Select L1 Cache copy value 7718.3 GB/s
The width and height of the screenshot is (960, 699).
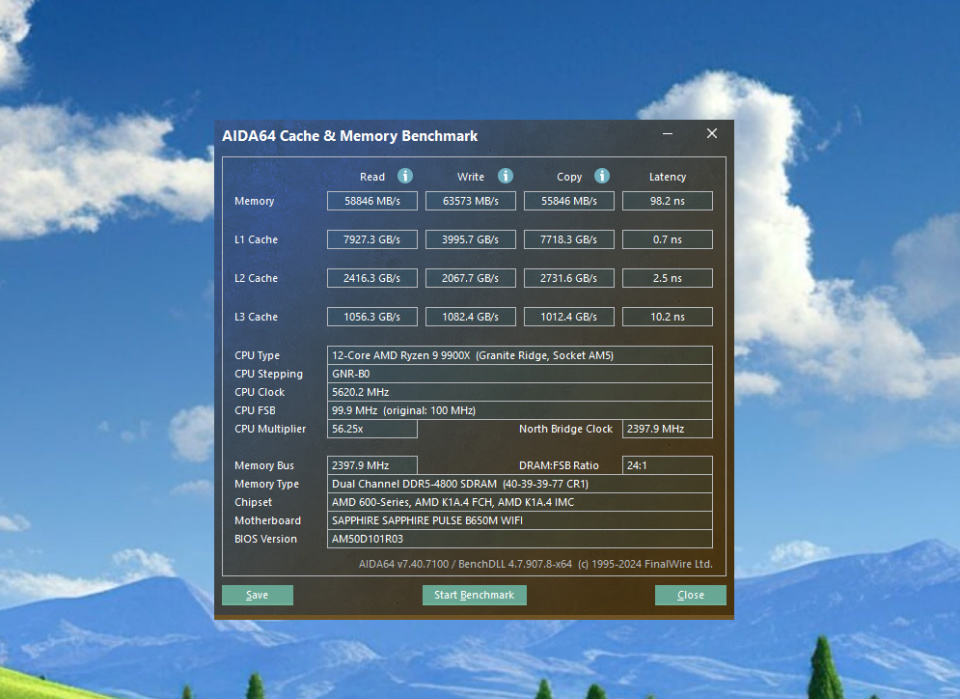click(x=569, y=239)
